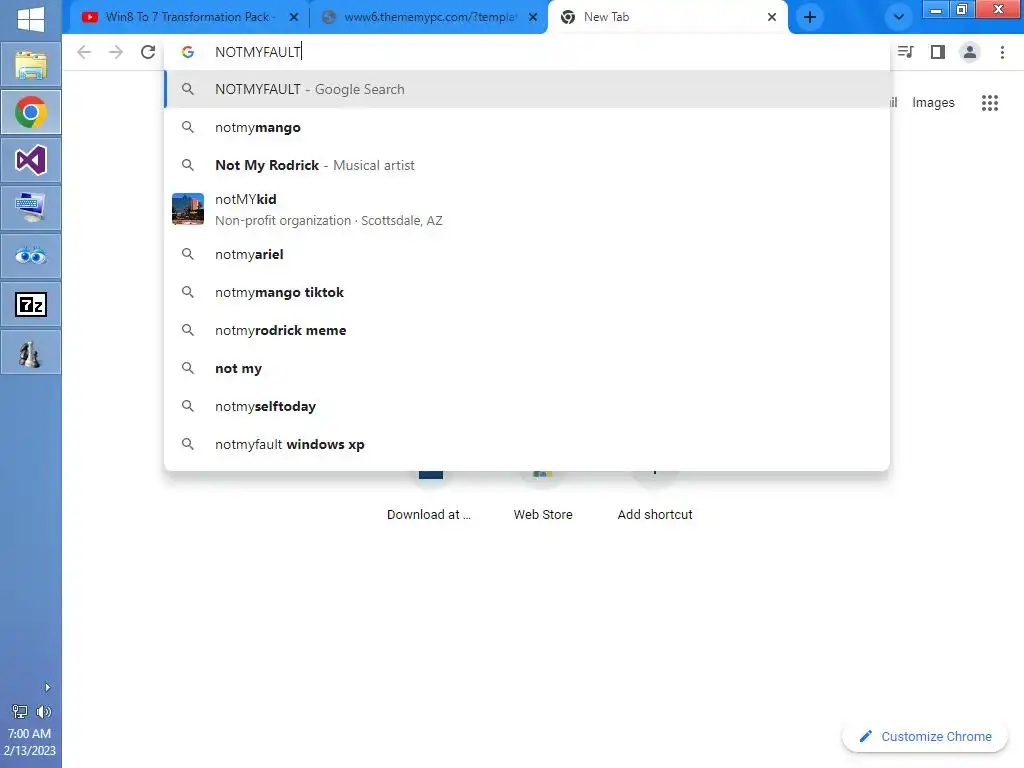Click the YouTube favicon on first tab

pyautogui.click(x=90, y=17)
